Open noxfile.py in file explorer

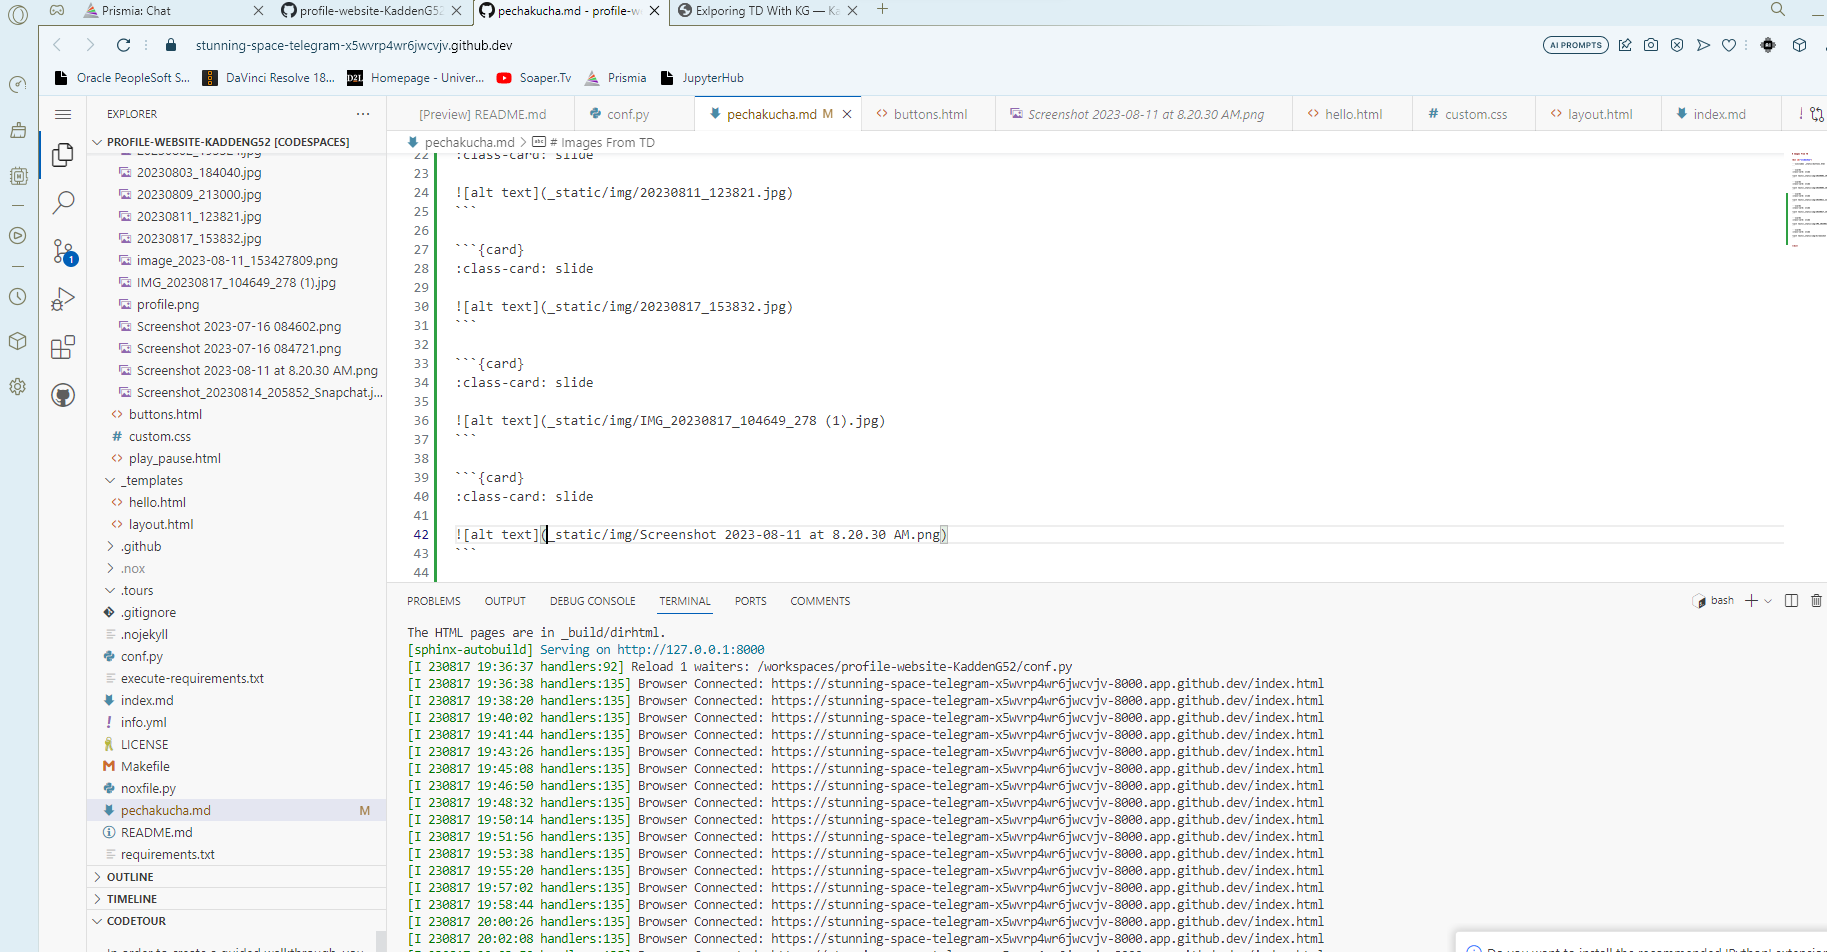click(x=148, y=788)
